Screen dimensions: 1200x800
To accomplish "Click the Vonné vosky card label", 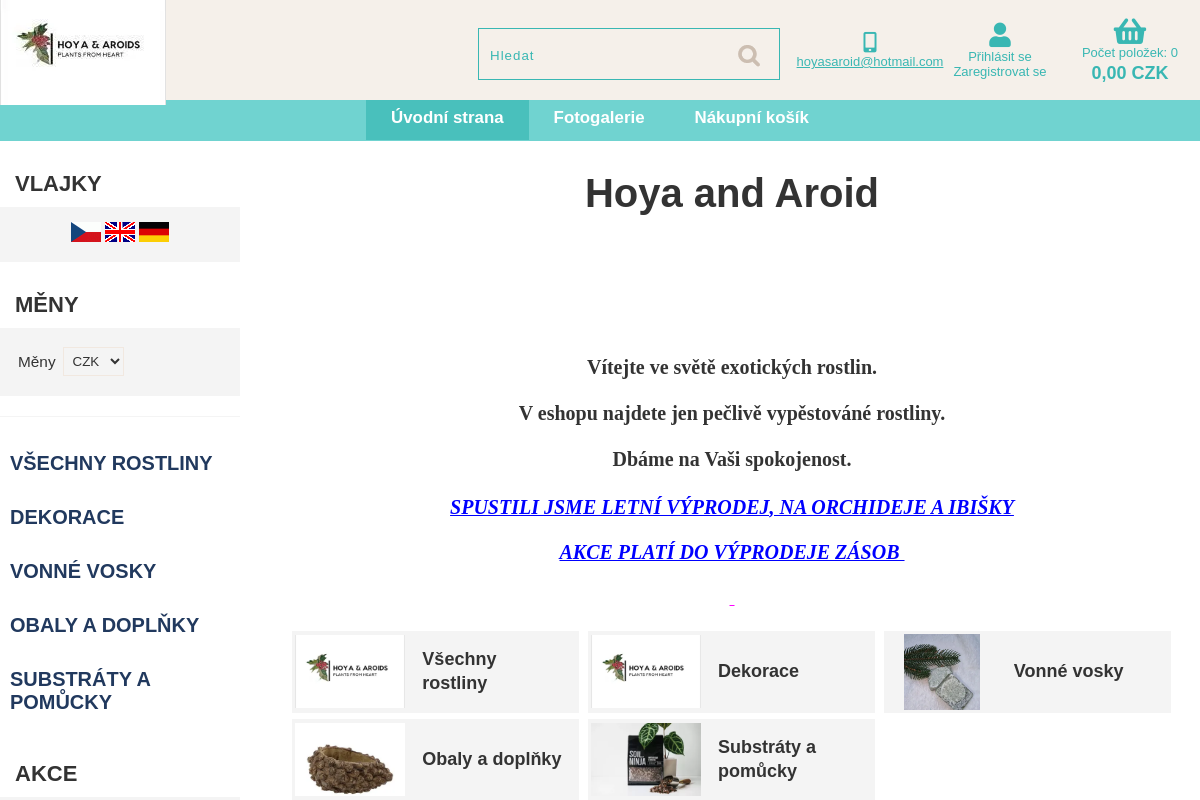I will coord(1068,671).
